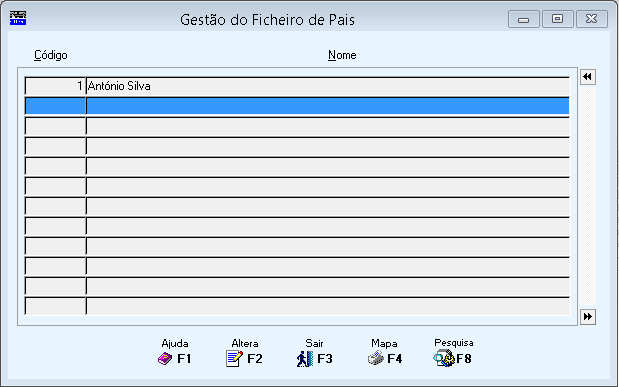The image size is (619, 387).
Task: Minimize the Gestão do Ficheiro de Pais window
Action: [523, 19]
